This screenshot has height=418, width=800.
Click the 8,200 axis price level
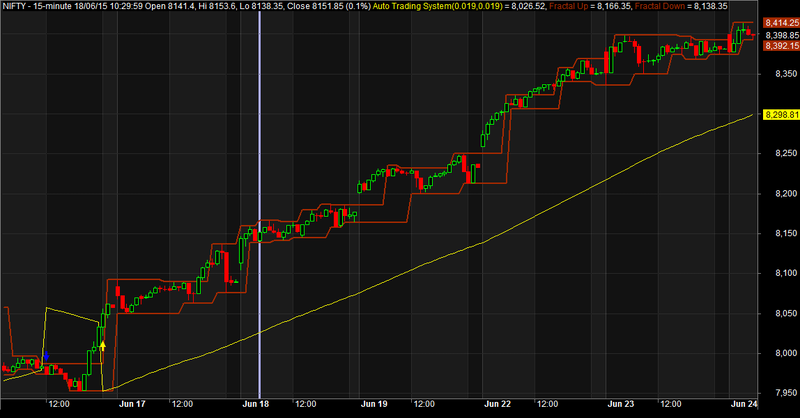[786, 194]
